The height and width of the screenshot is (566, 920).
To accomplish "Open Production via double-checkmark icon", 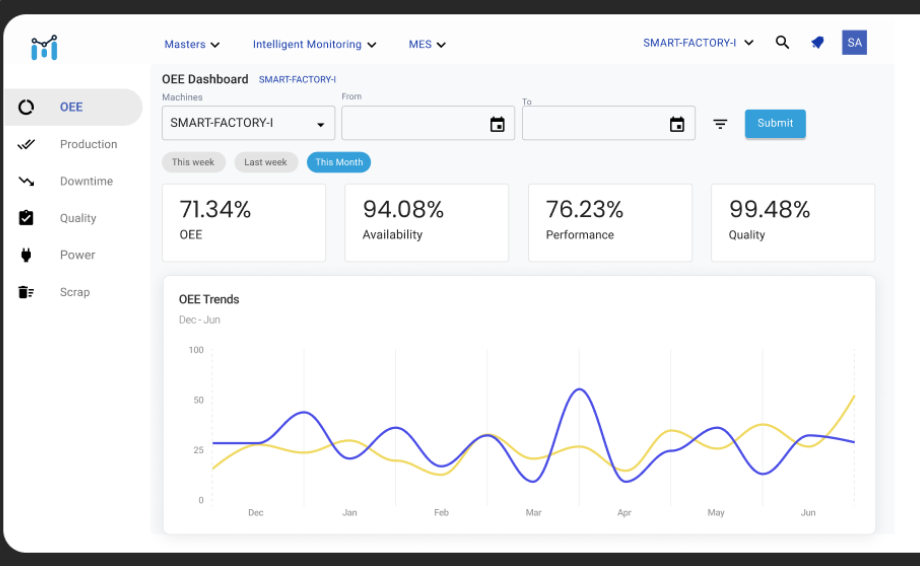I will tap(26, 144).
